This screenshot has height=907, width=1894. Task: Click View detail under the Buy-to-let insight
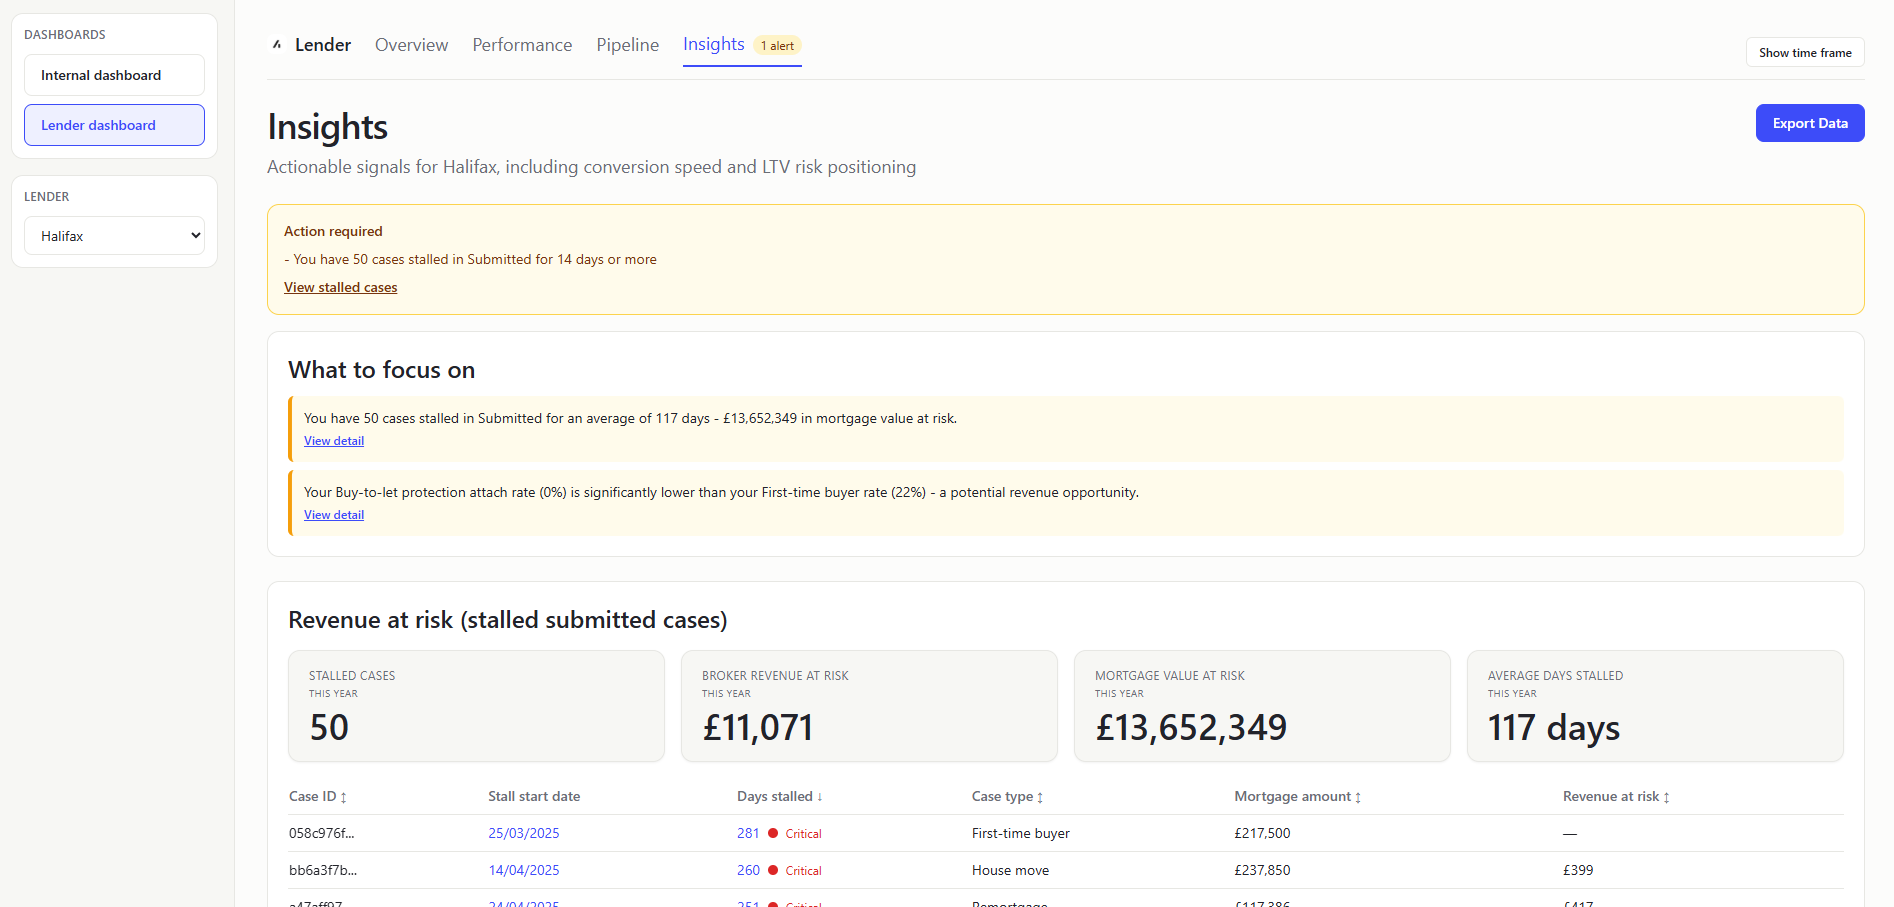(333, 514)
